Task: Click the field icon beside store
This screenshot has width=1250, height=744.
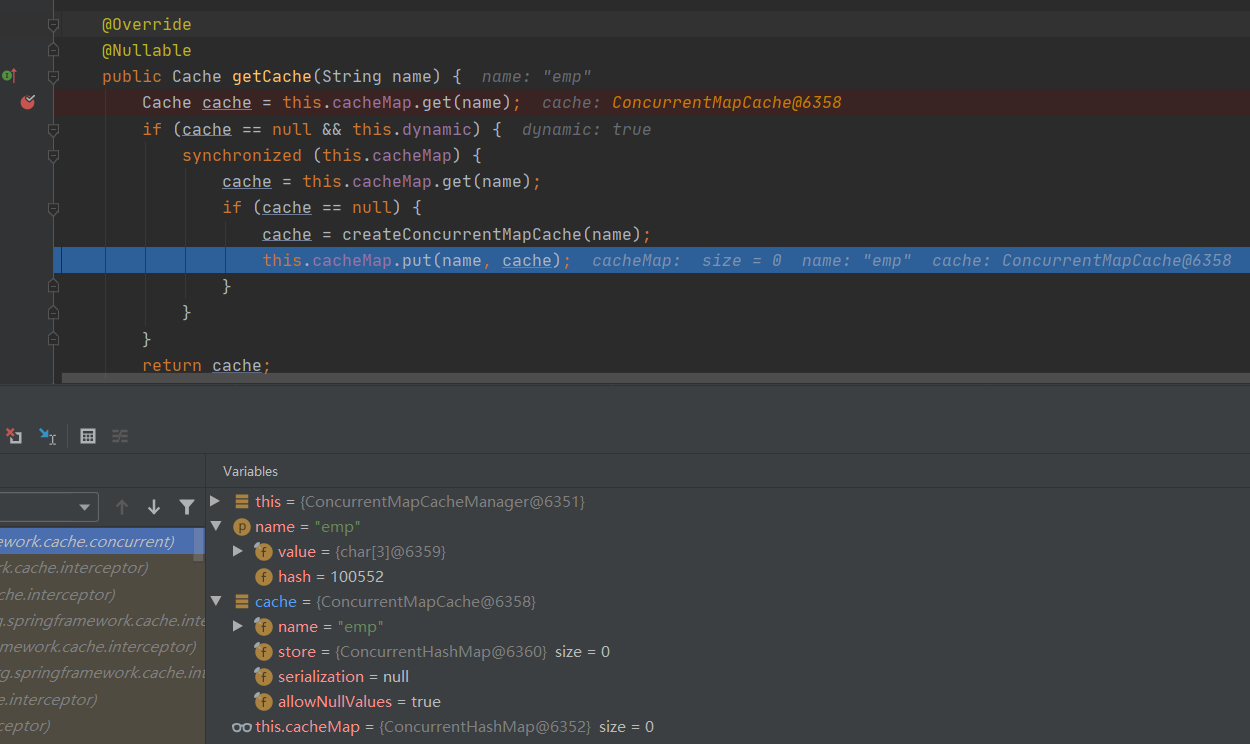Action: pyautogui.click(x=264, y=652)
